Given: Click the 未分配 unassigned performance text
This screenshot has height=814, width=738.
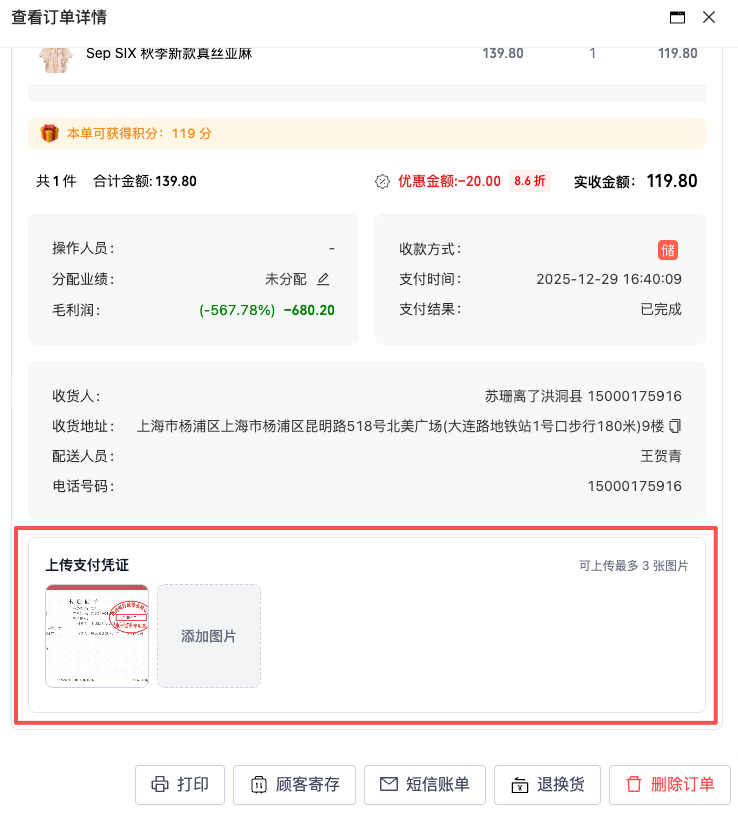Looking at the screenshot, I should (282, 280).
